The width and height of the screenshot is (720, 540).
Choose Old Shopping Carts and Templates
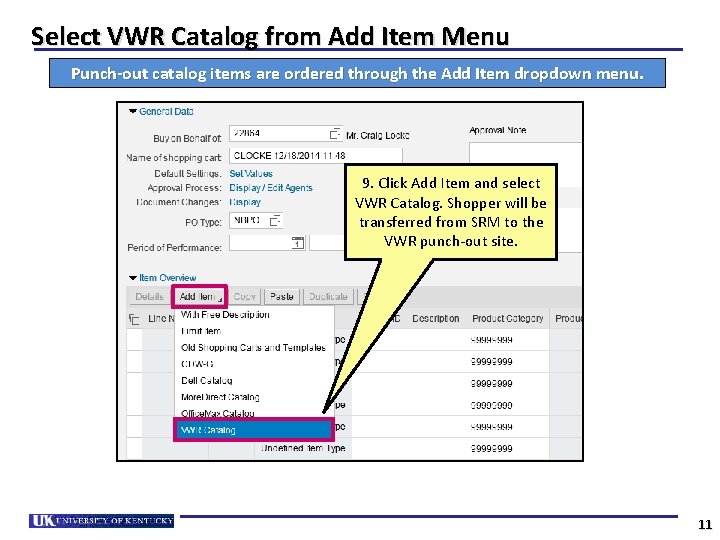click(x=254, y=348)
